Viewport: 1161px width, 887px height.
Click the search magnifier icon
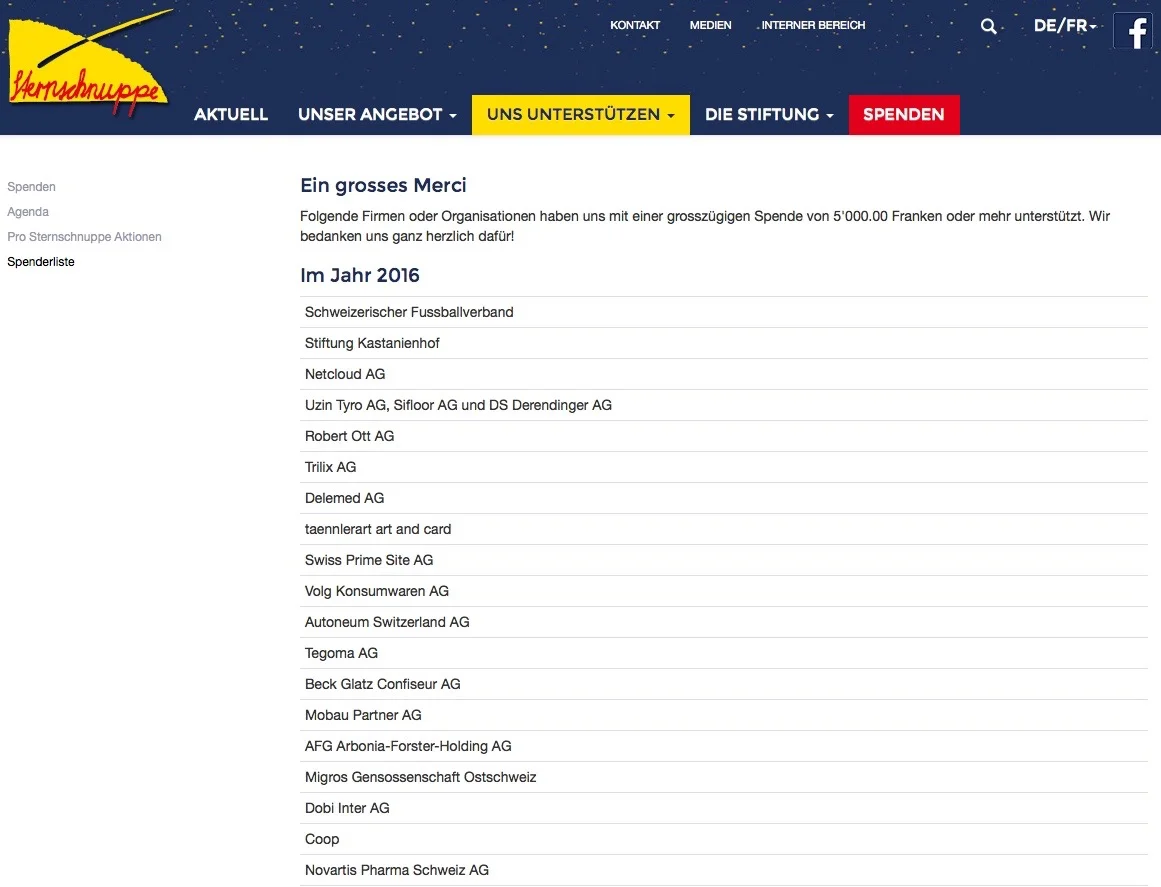988,27
